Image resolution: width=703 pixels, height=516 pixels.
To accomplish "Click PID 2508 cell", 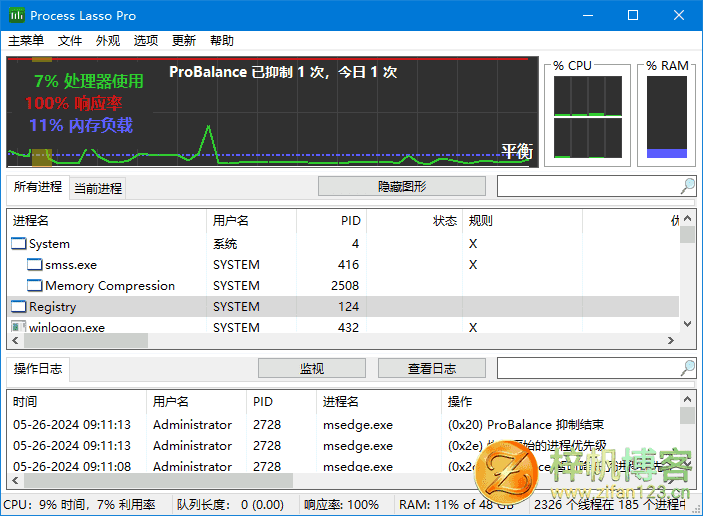I will [345, 286].
